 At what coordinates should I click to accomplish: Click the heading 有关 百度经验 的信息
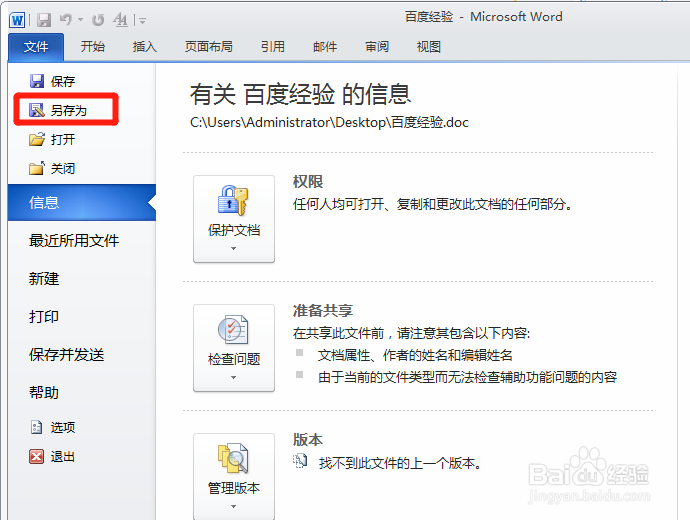click(x=300, y=95)
